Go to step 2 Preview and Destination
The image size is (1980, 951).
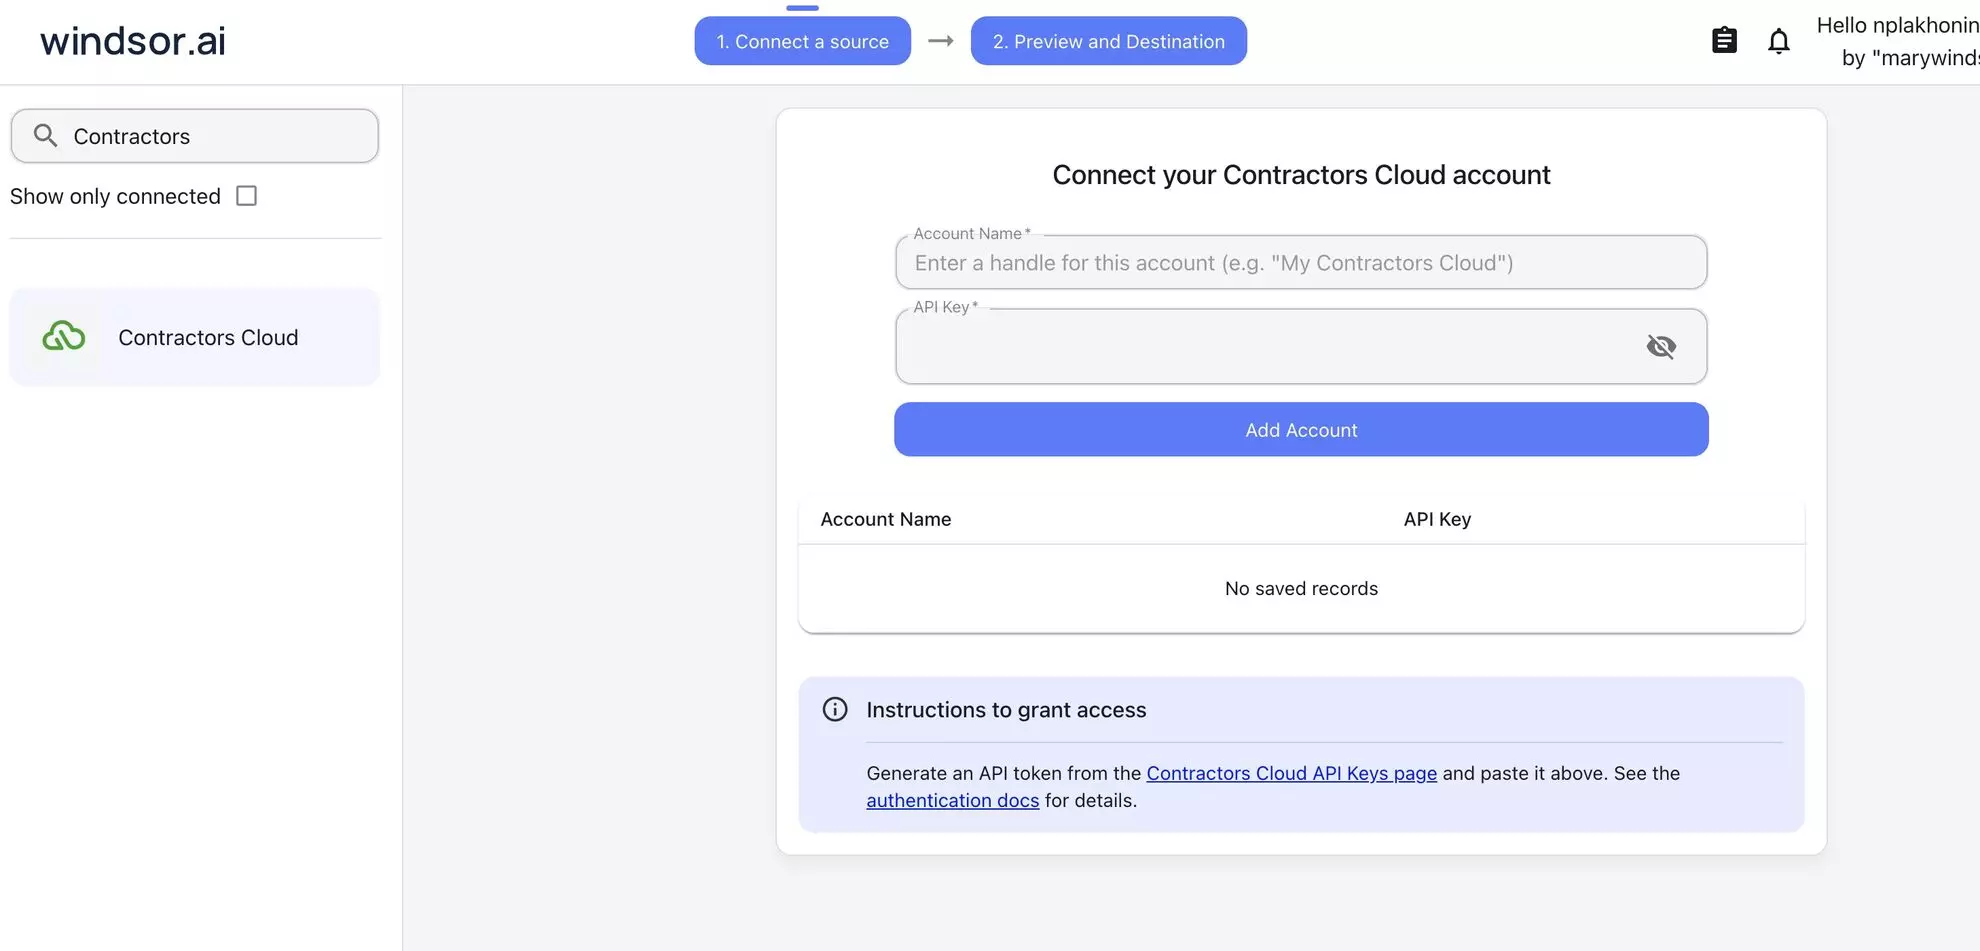[x=1109, y=41]
